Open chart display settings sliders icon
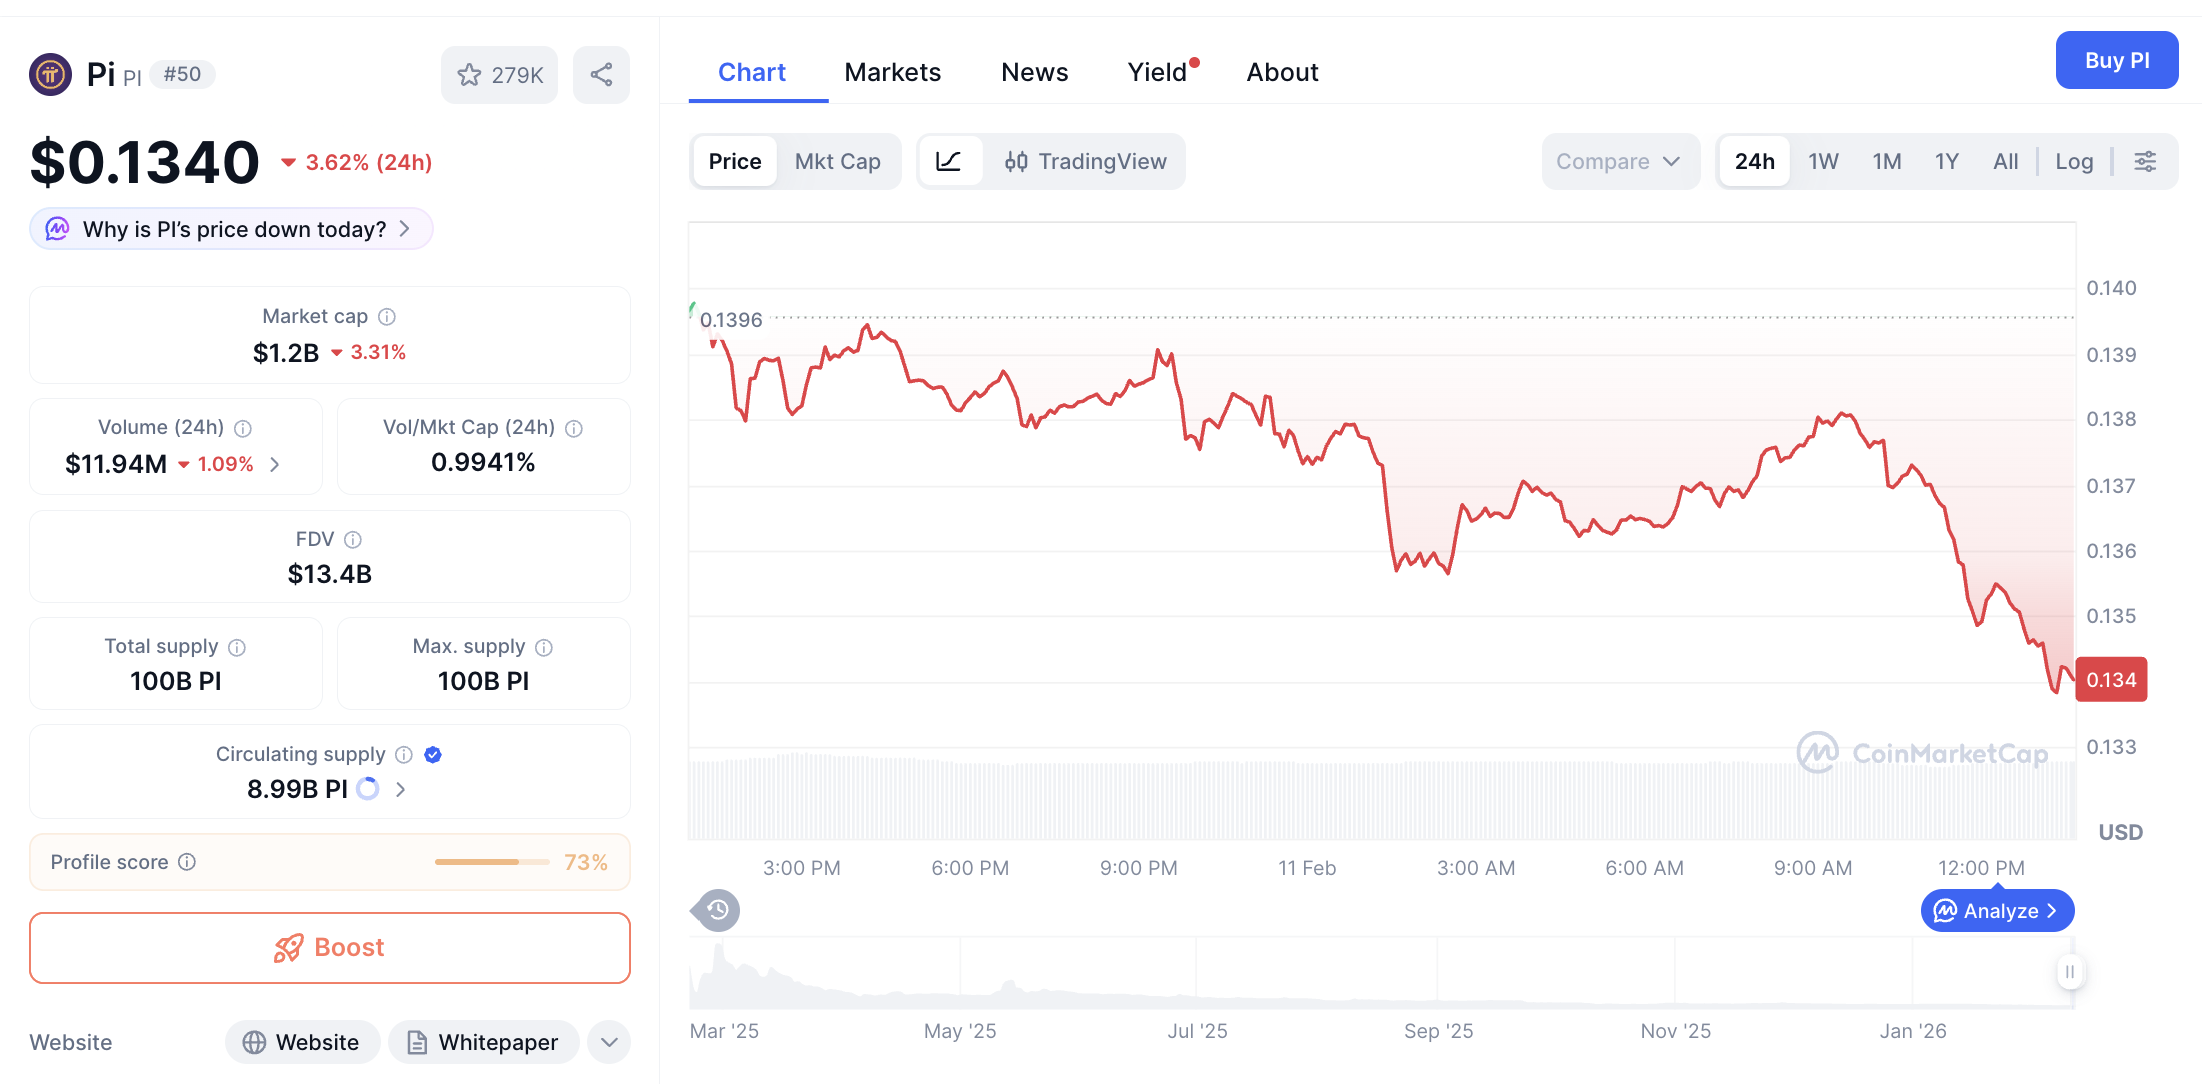Viewport: 2202px width, 1084px height. (2145, 161)
